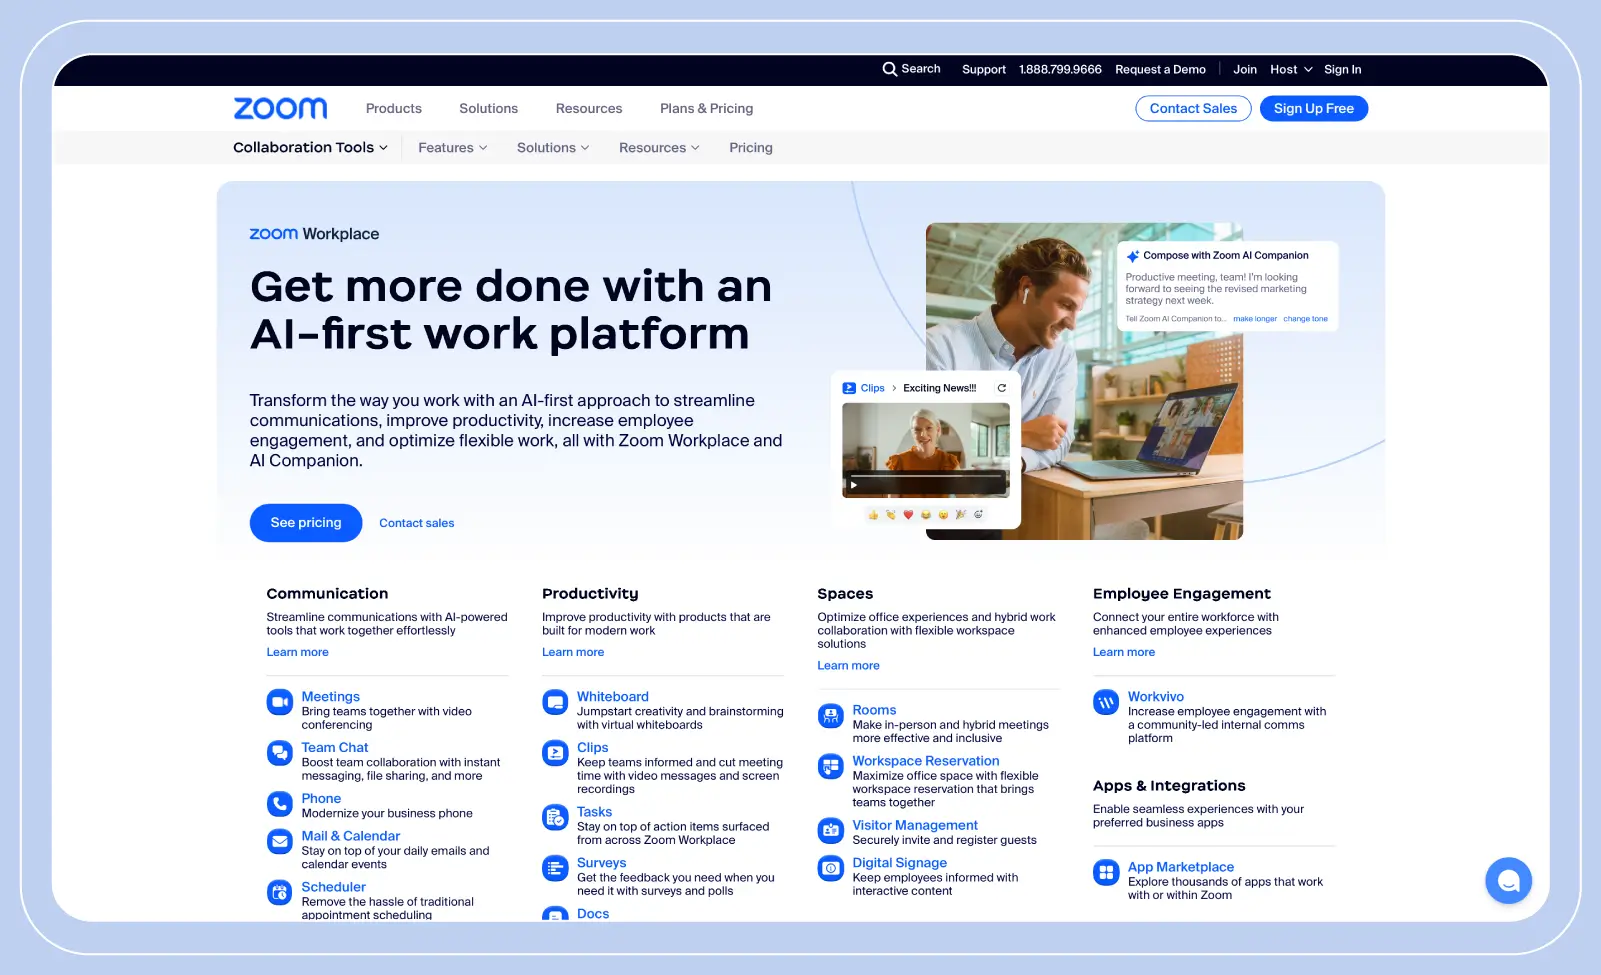Click the Rooms icon under Spaces
The image size is (1601, 975).
(x=830, y=715)
